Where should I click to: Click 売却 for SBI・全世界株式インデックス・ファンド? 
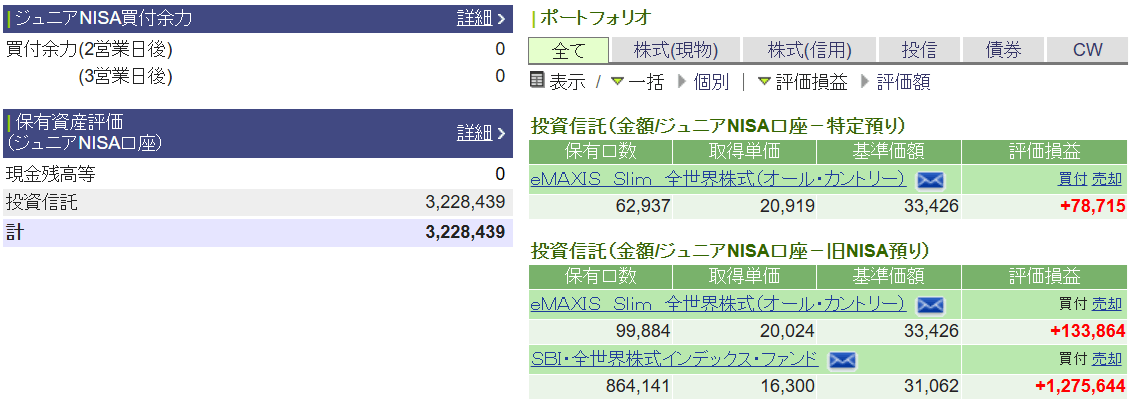[x=1106, y=358]
